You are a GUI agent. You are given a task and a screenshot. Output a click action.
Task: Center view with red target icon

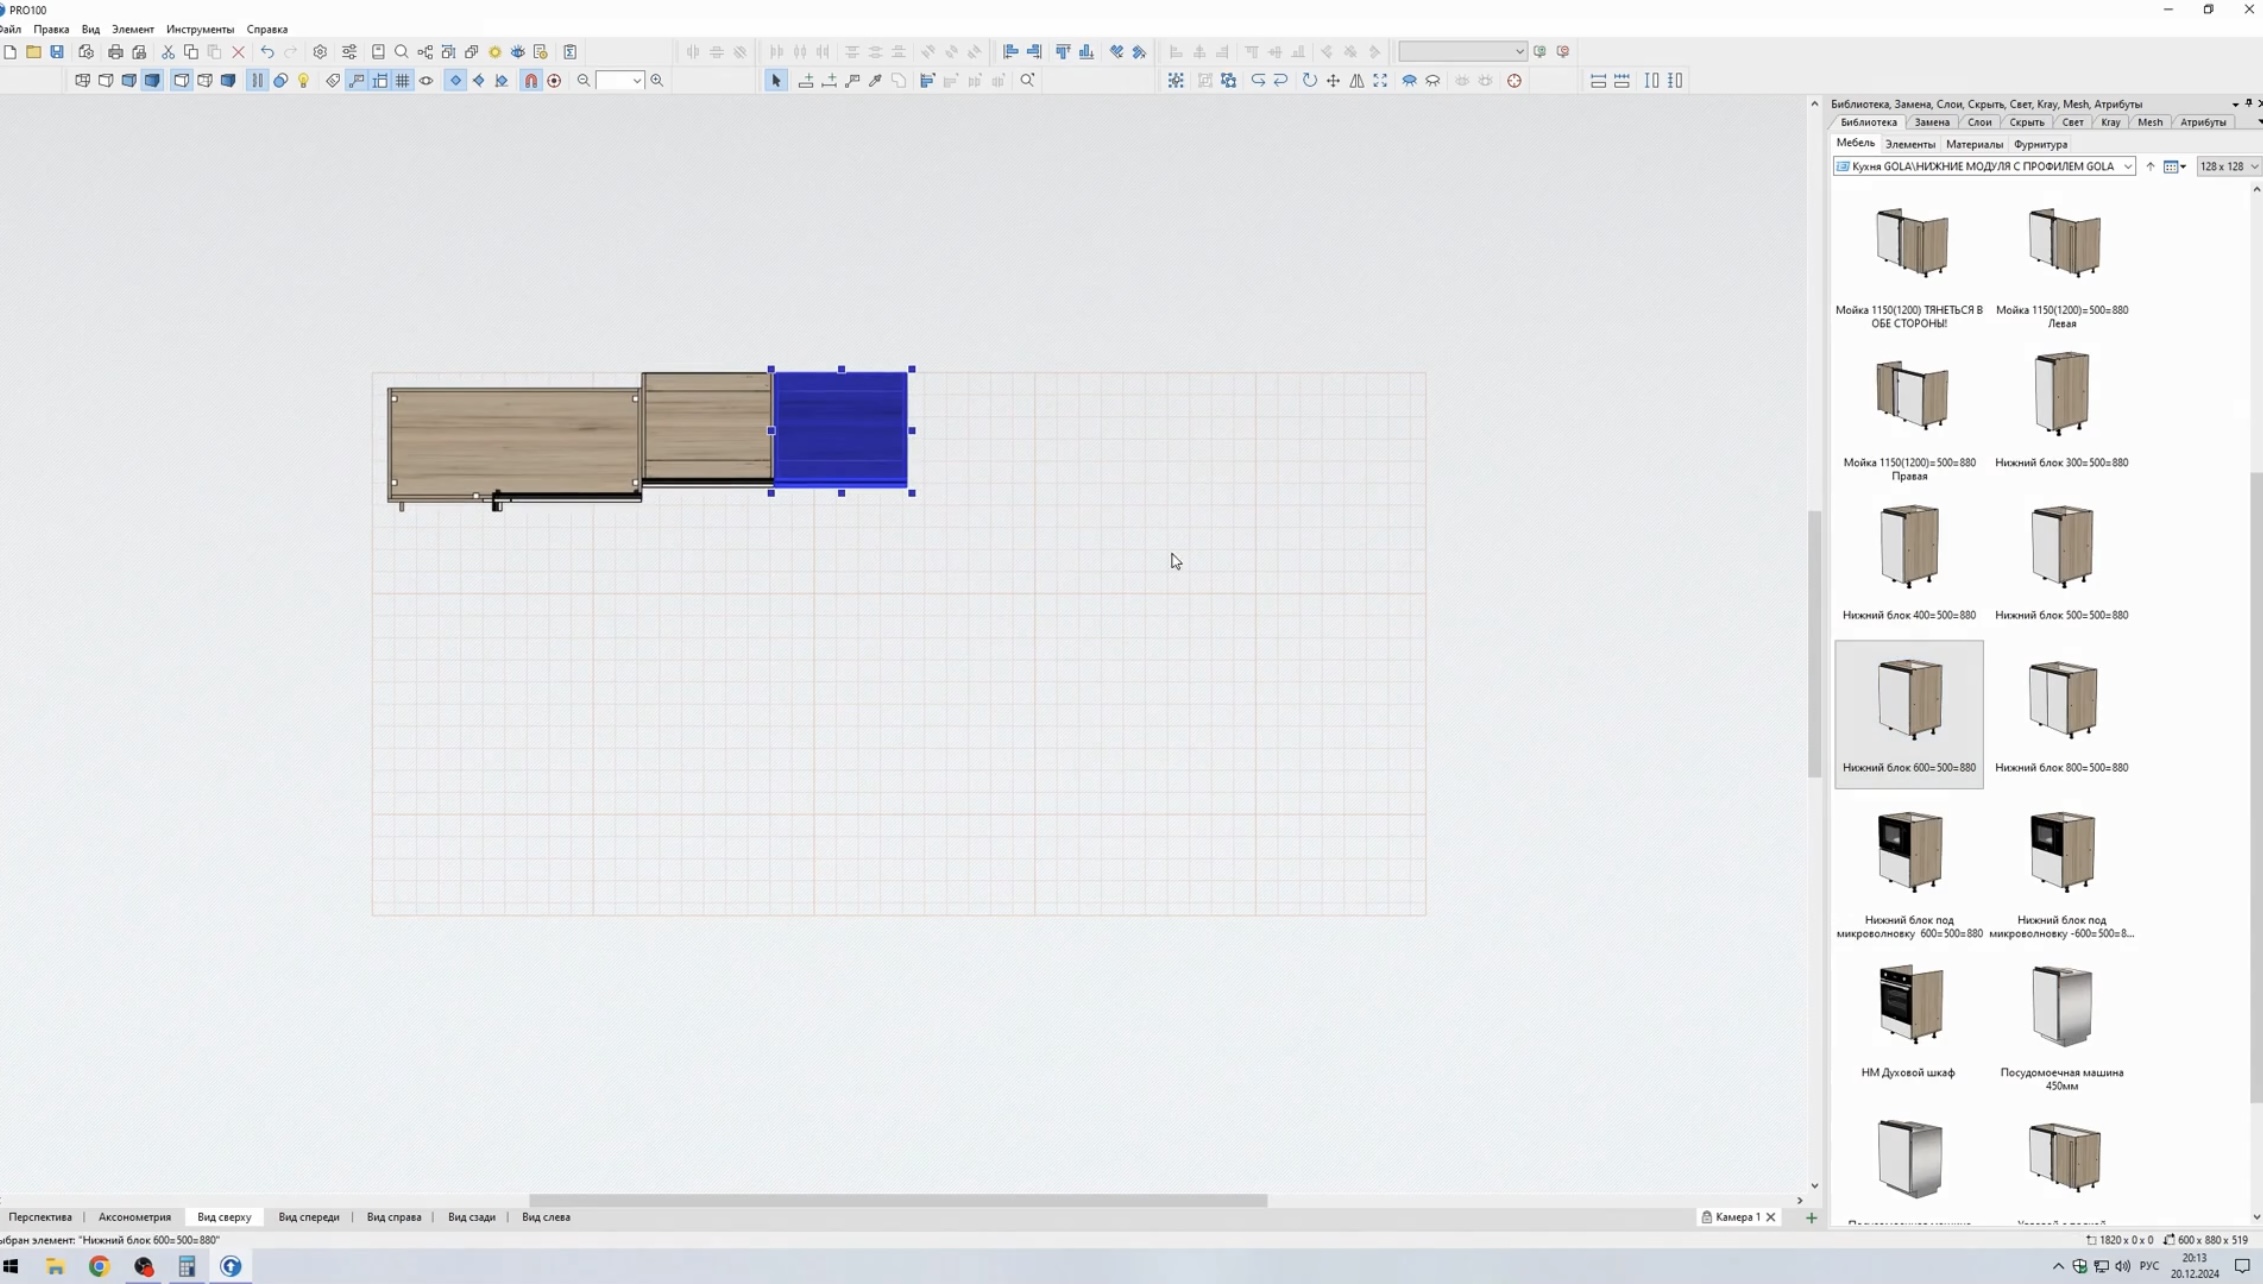1515,81
